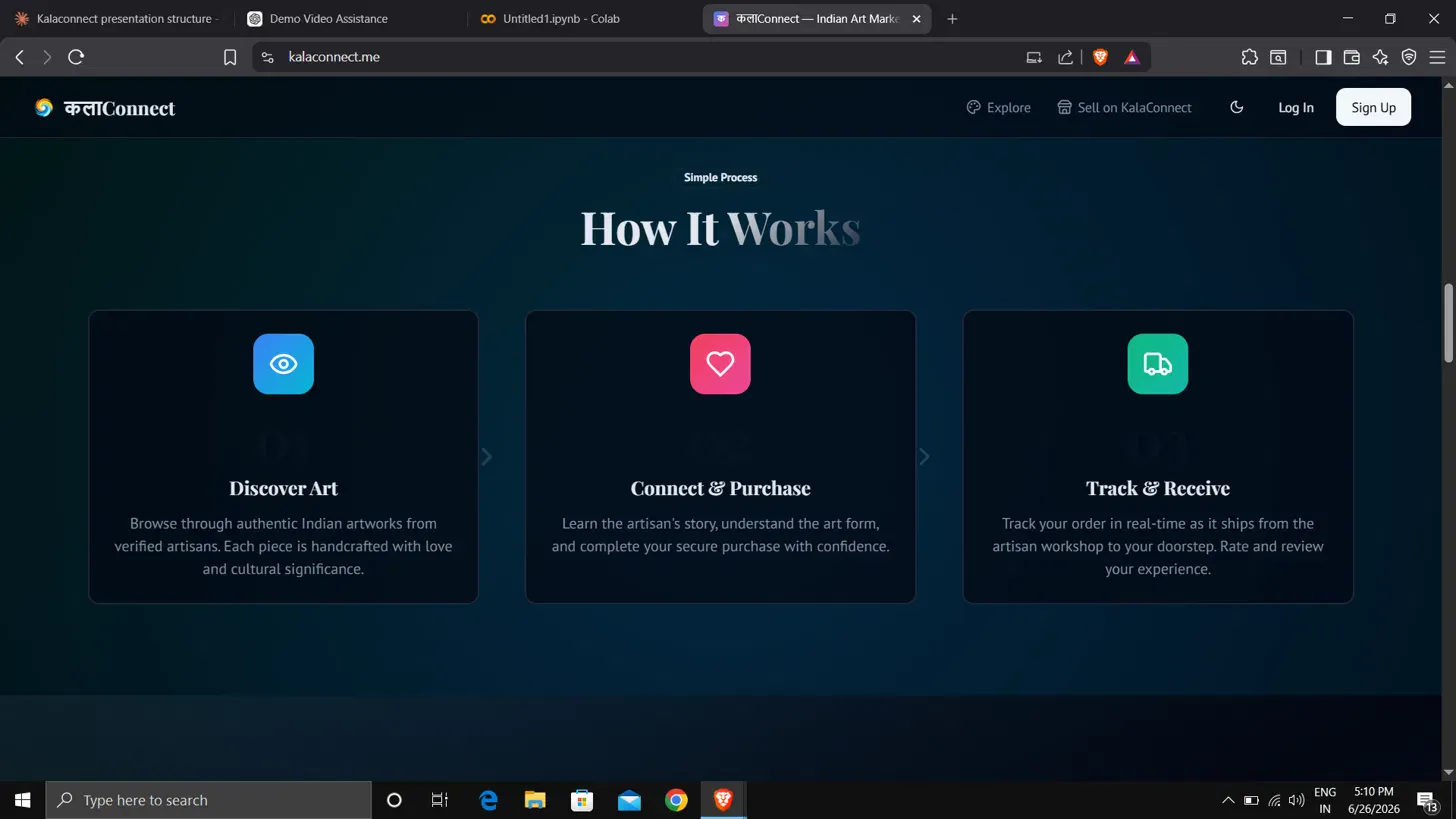Screen dimensions: 1456x819
Task: Toggle the browser sidebar panel
Action: click(x=1323, y=57)
